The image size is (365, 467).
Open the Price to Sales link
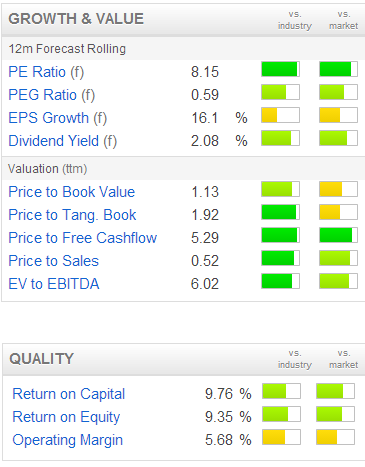click(x=54, y=261)
